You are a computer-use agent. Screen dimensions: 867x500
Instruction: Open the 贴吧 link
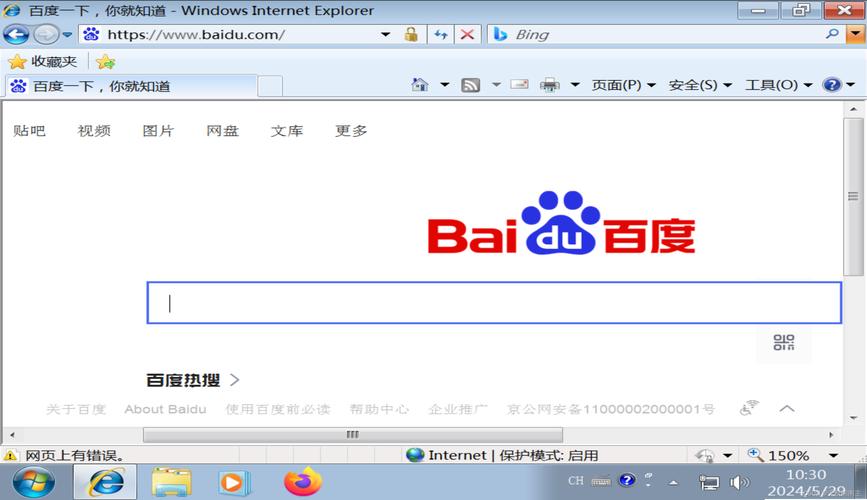[x=29, y=131]
